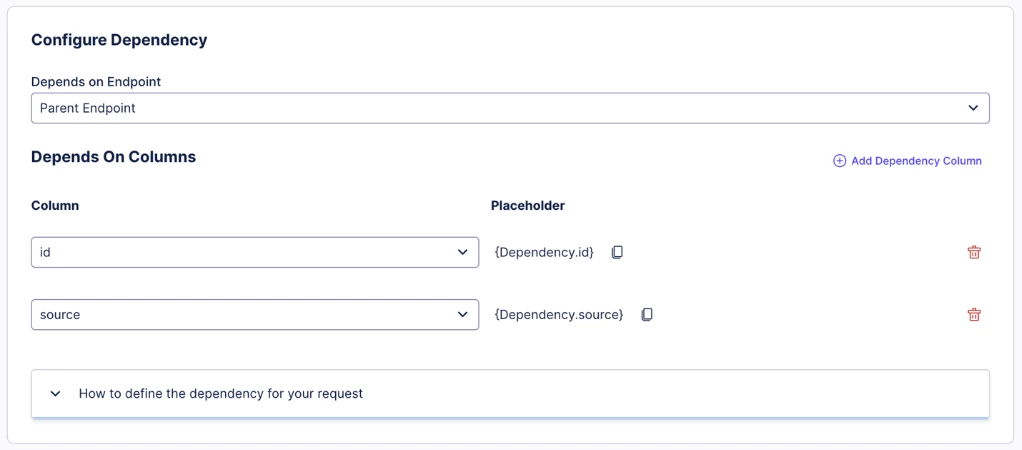1022x450 pixels.
Task: Click the Configure Dependency heading
Action: [x=119, y=40]
